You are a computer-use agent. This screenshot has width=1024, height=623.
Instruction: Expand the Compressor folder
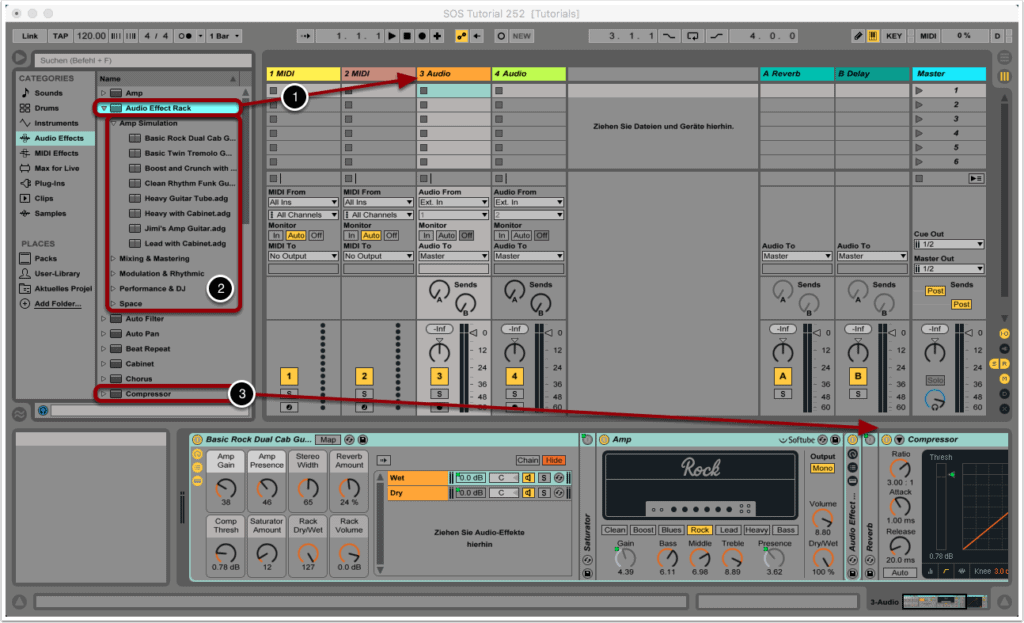pyautogui.click(x=104, y=394)
